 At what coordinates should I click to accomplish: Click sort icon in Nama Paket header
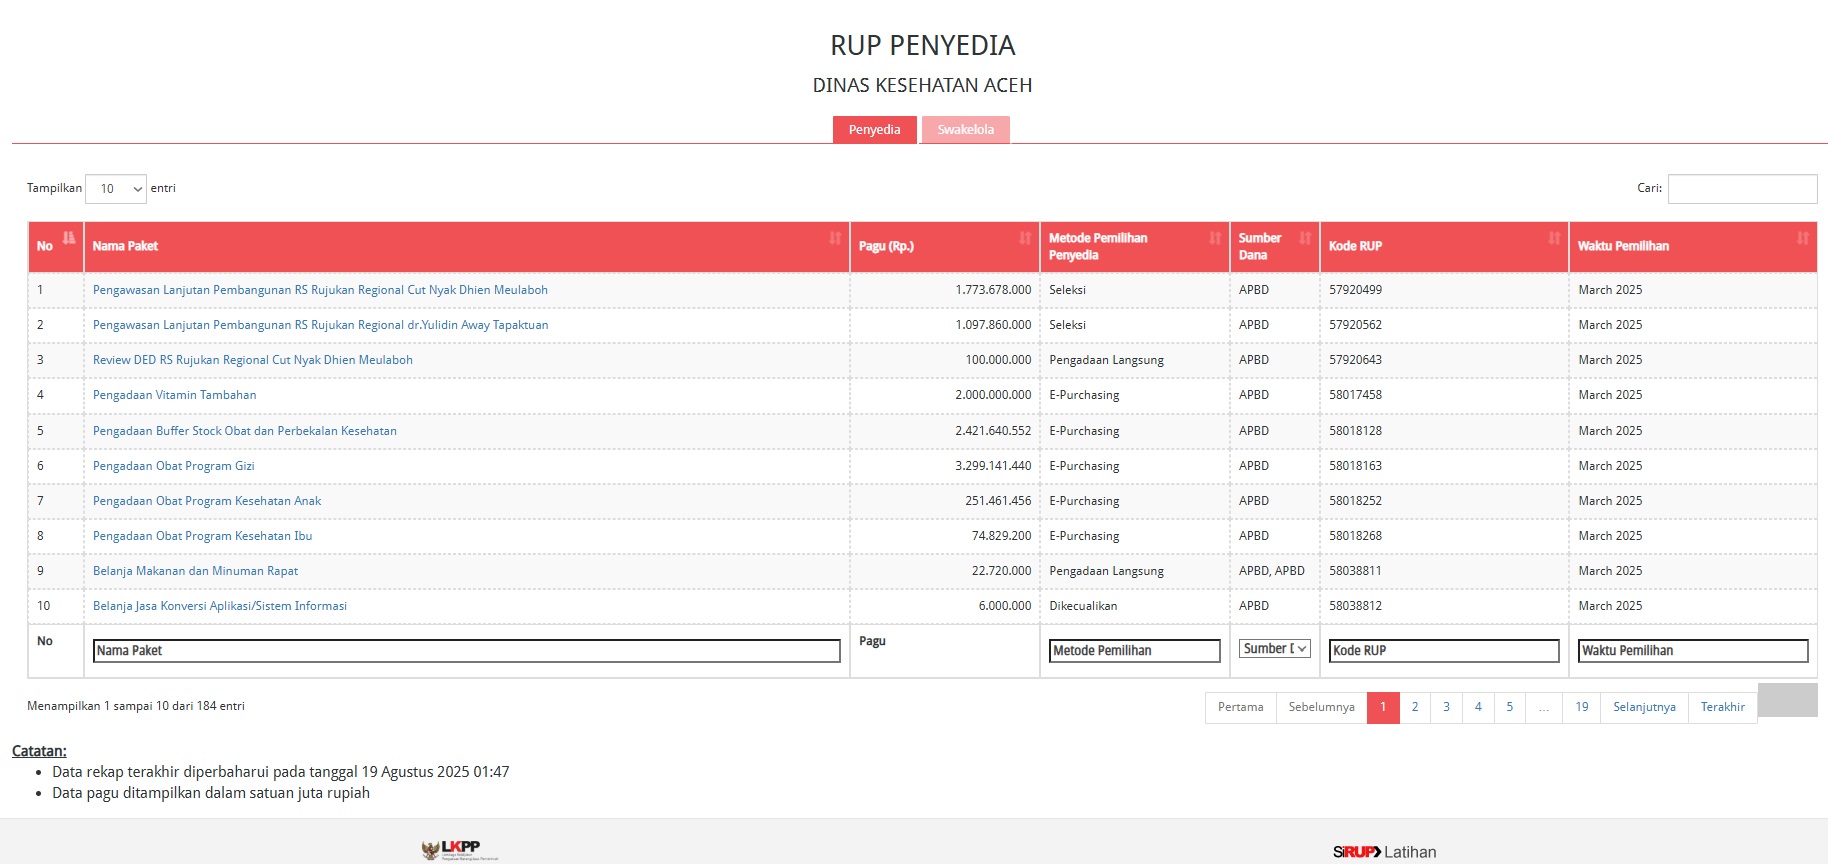coord(835,238)
